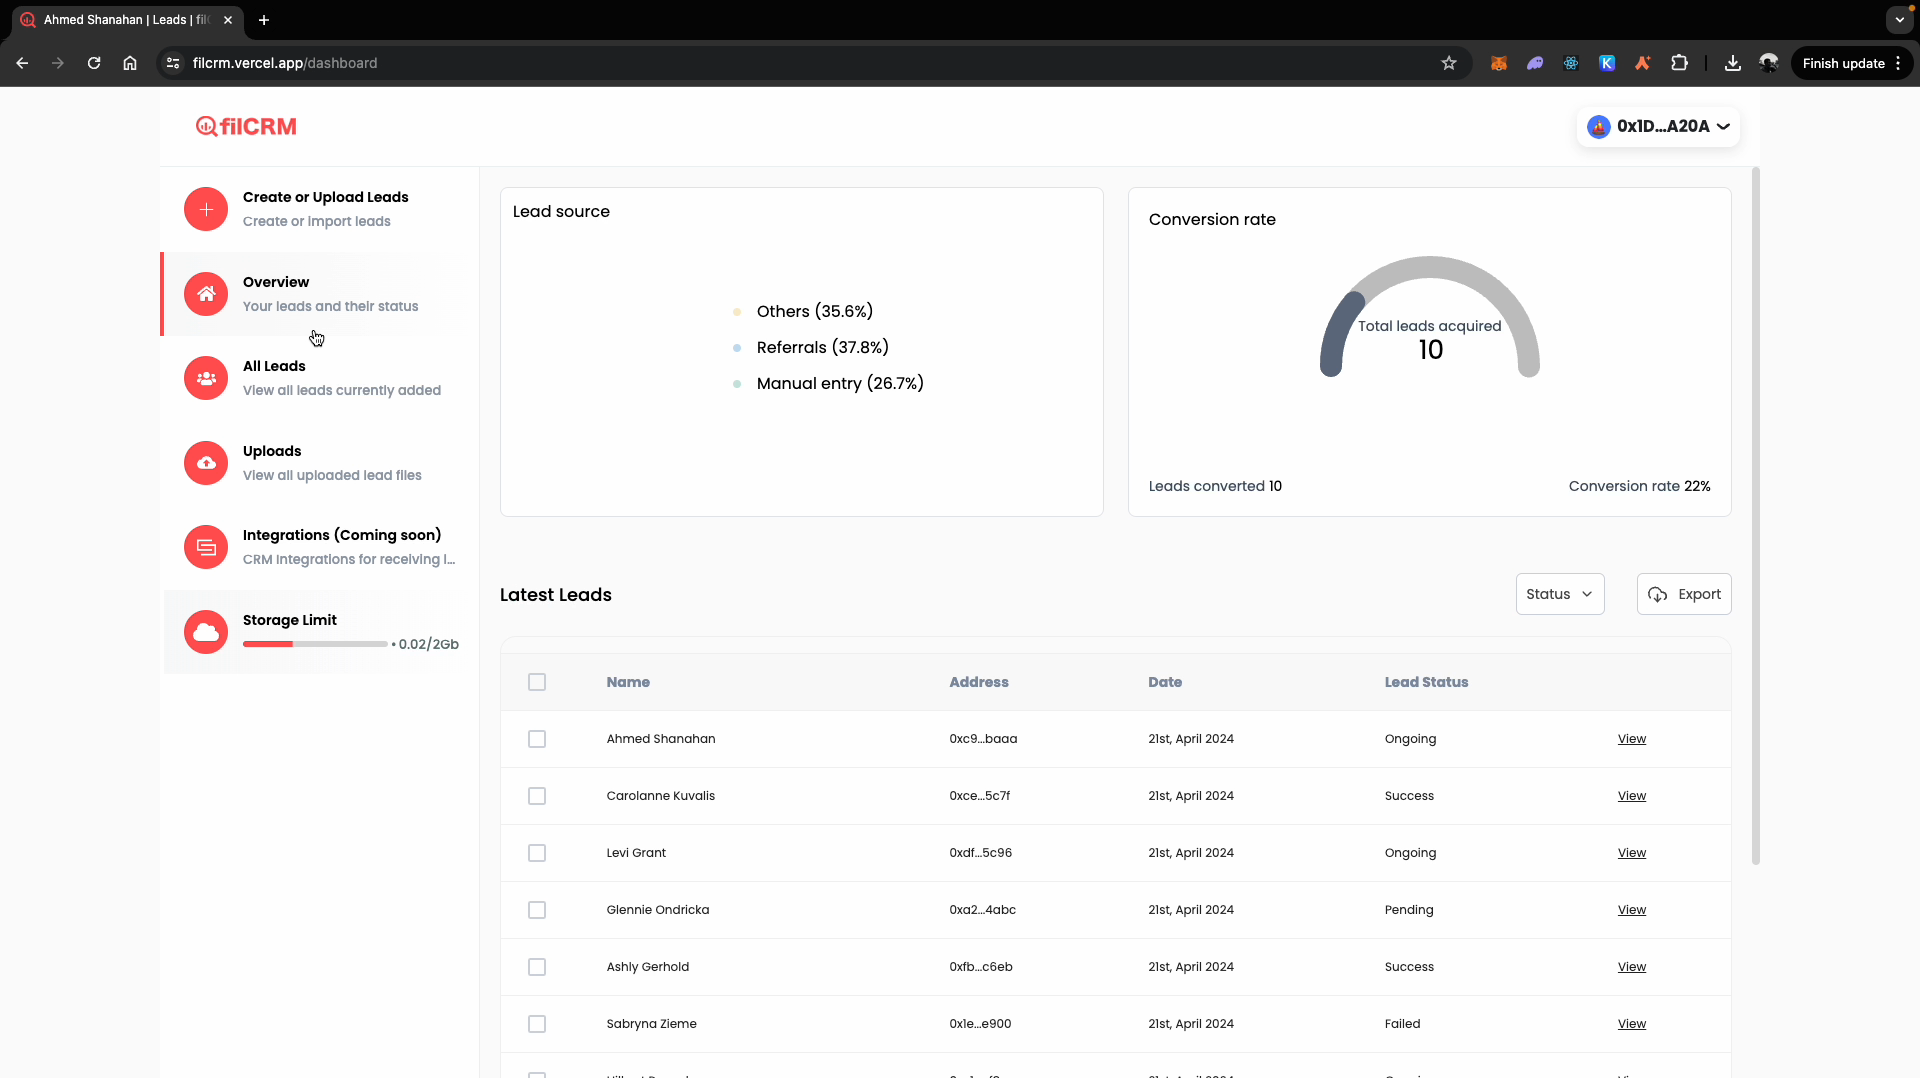Click the conversion rate gauge arc
Viewport: 1920px width, 1078px height.
coord(1430,267)
